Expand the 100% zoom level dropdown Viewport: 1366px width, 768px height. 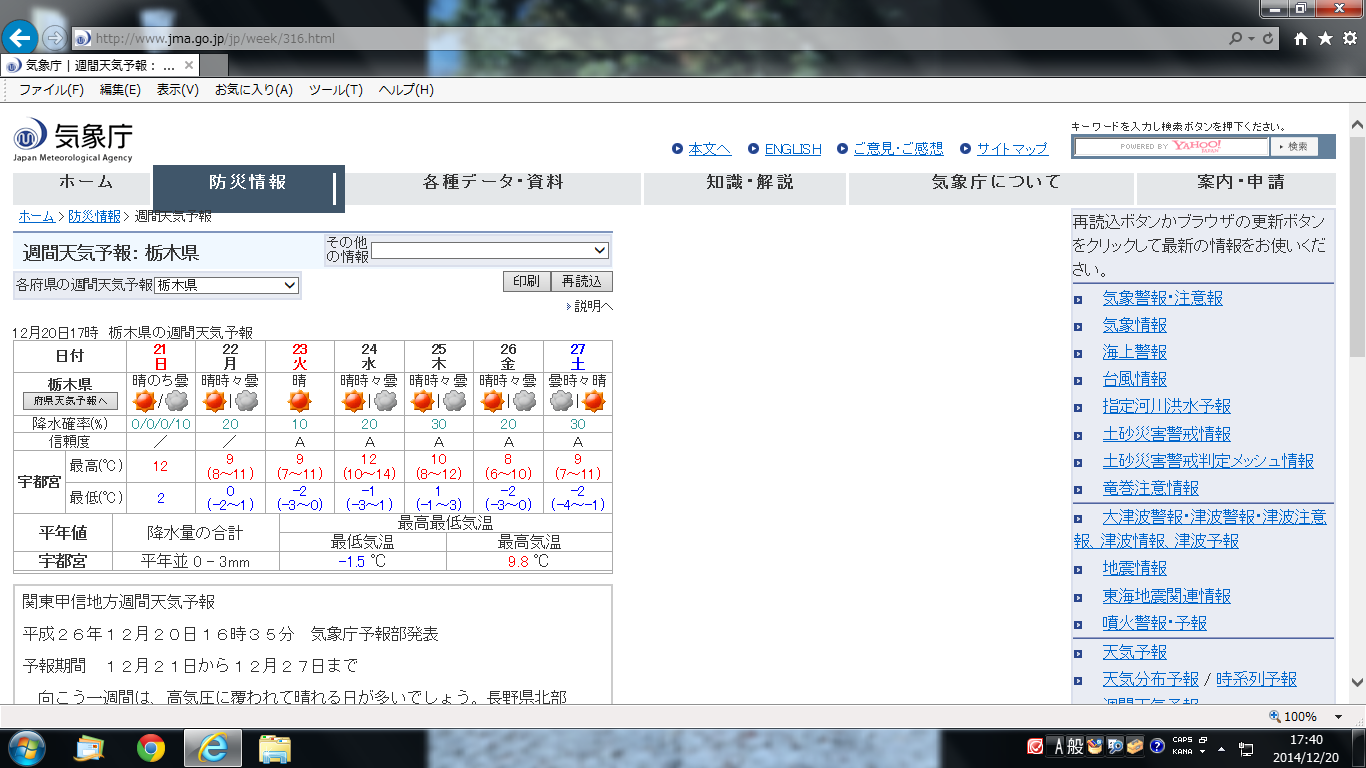pyautogui.click(x=1338, y=717)
